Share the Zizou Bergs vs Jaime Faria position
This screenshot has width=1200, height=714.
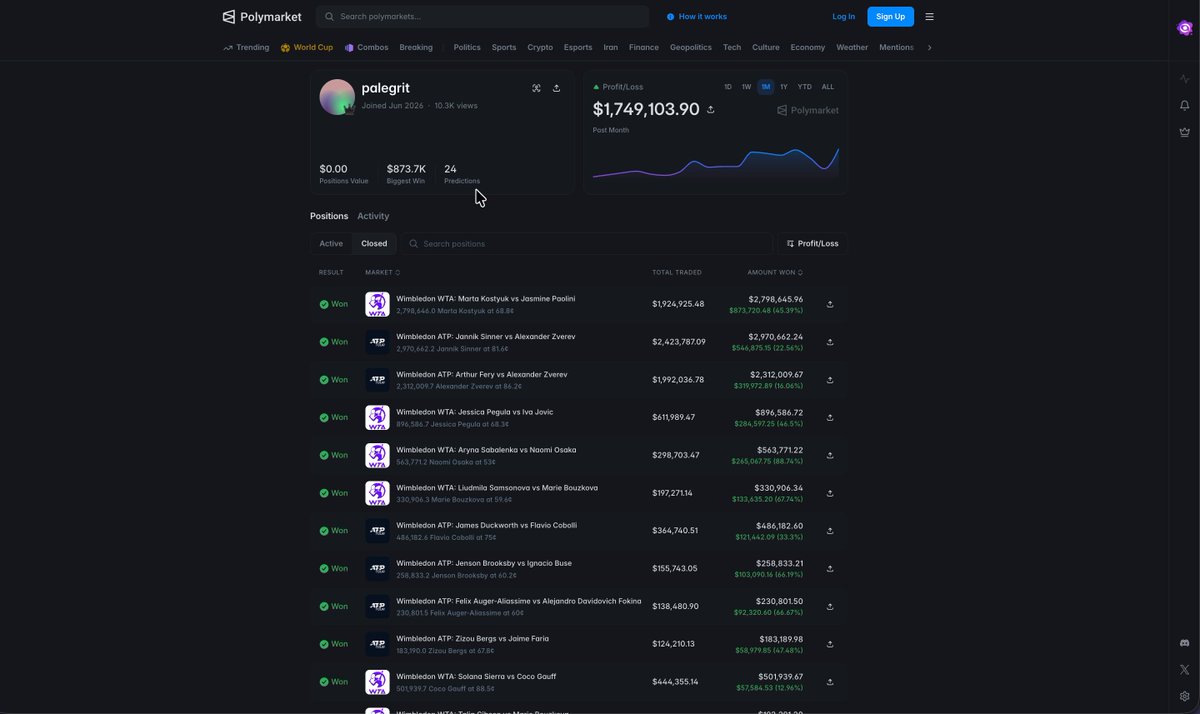point(830,644)
